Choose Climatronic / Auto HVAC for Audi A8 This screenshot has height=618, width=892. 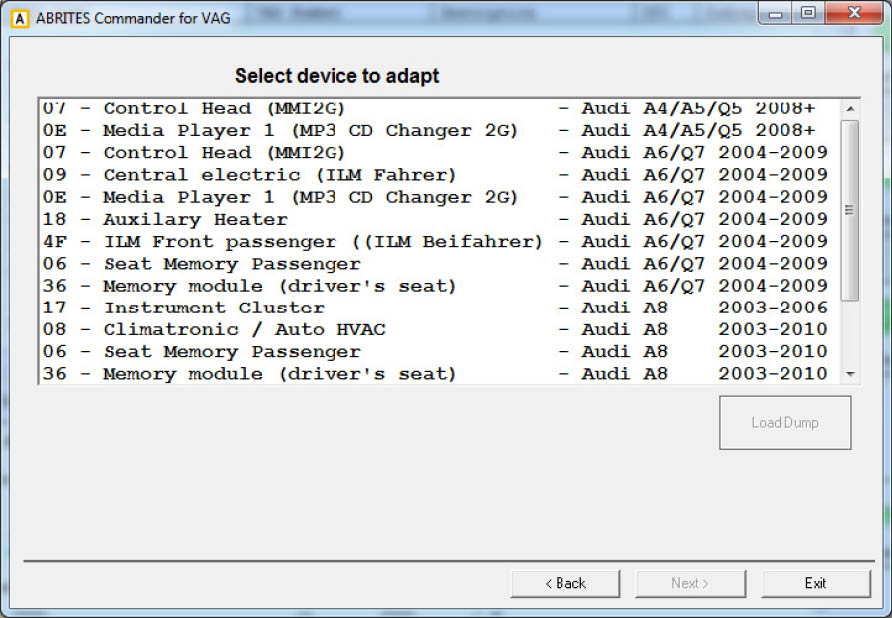click(x=435, y=329)
